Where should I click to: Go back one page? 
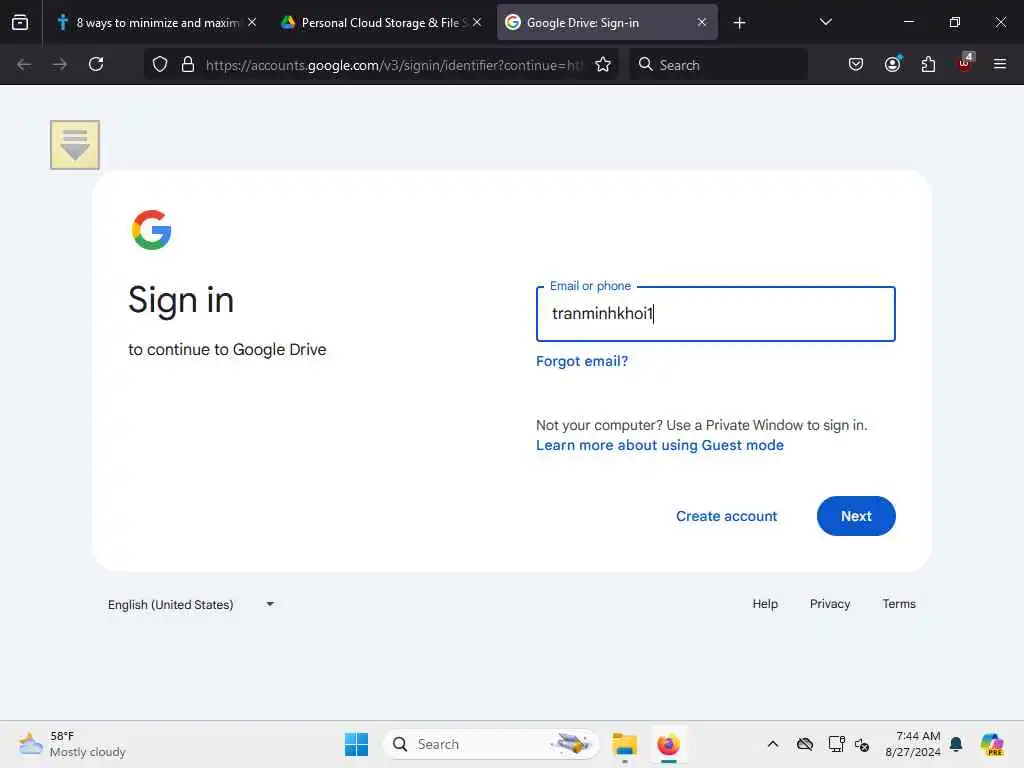click(24, 64)
